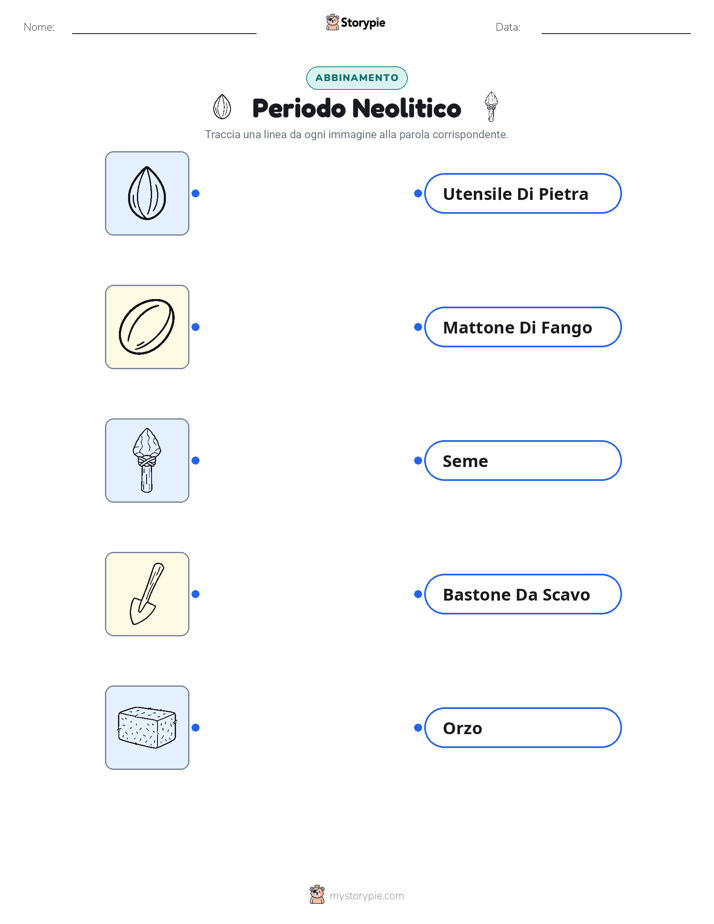Click the Utensile Di Pietra word box
This screenshot has height=924, width=714.
coord(523,193)
